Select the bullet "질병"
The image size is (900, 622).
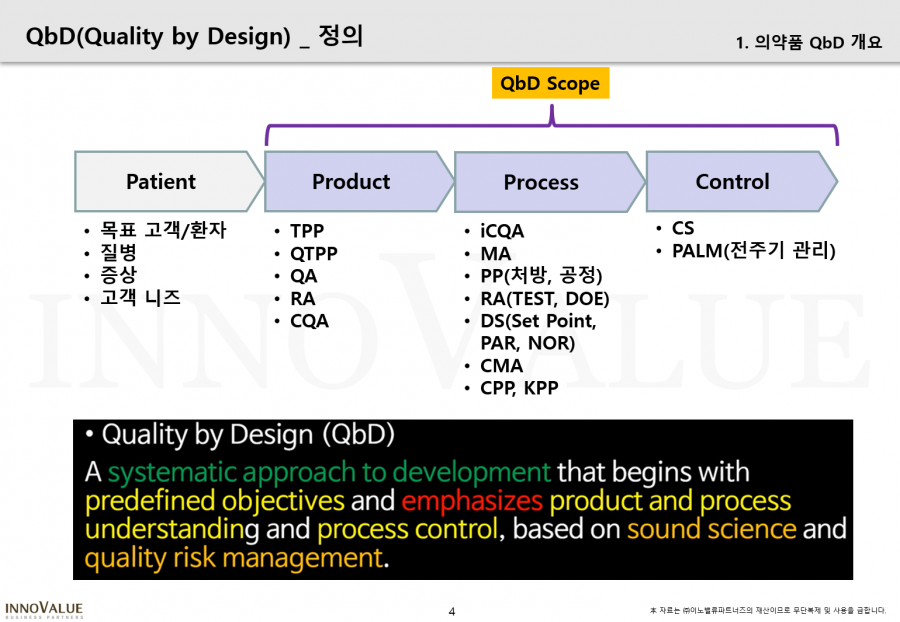pyautogui.click(x=118, y=252)
